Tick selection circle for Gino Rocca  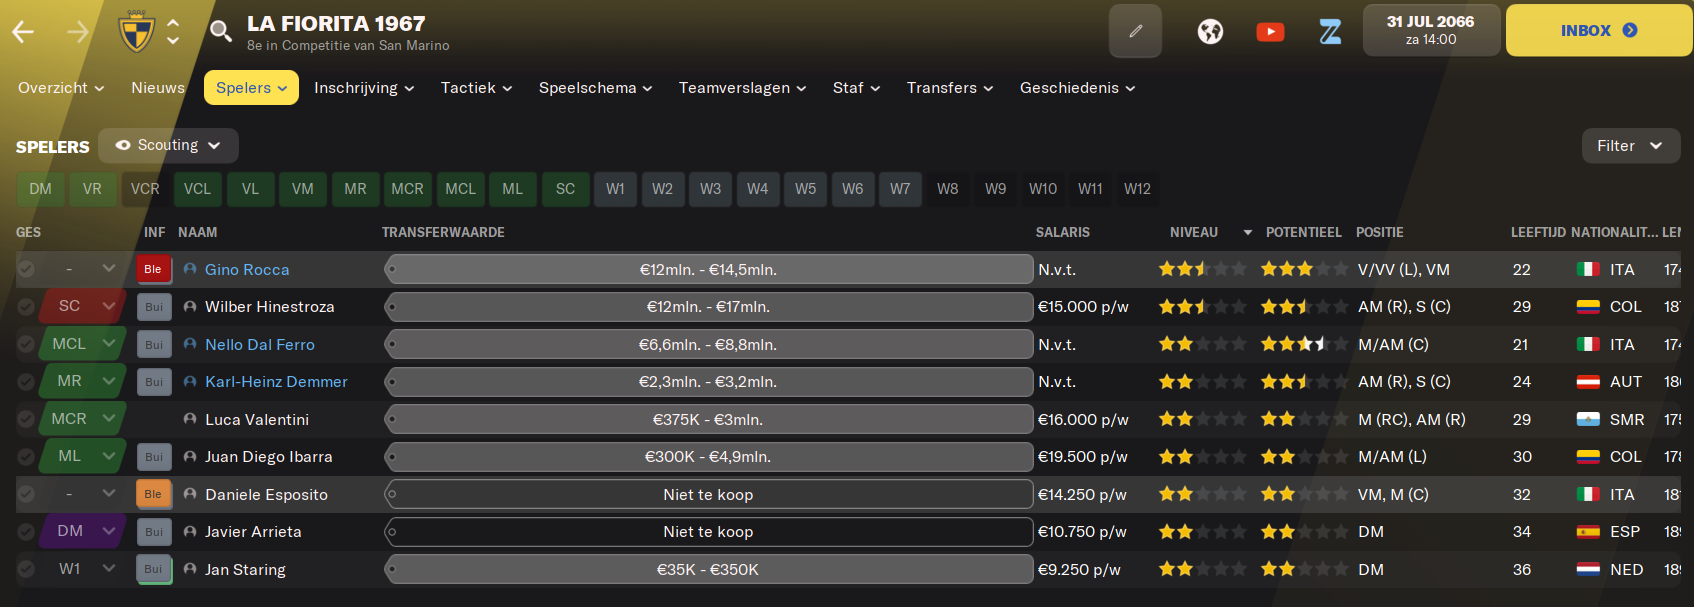coord(26,269)
